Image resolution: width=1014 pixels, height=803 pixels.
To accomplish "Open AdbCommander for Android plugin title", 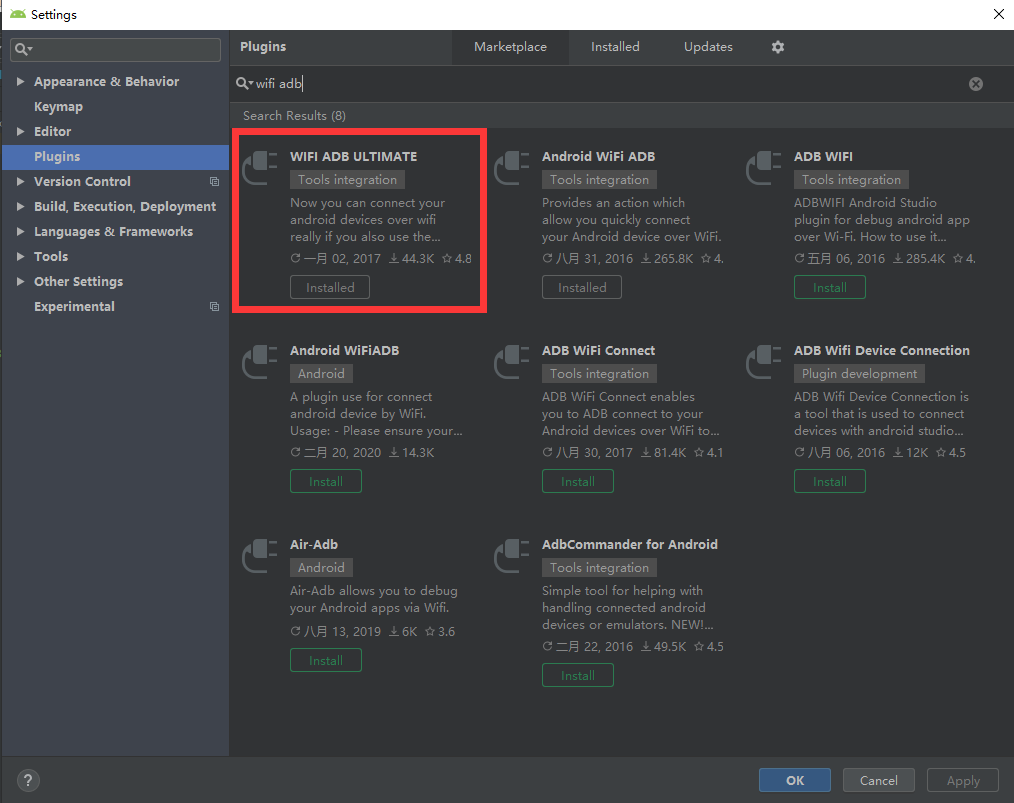I will 629,544.
